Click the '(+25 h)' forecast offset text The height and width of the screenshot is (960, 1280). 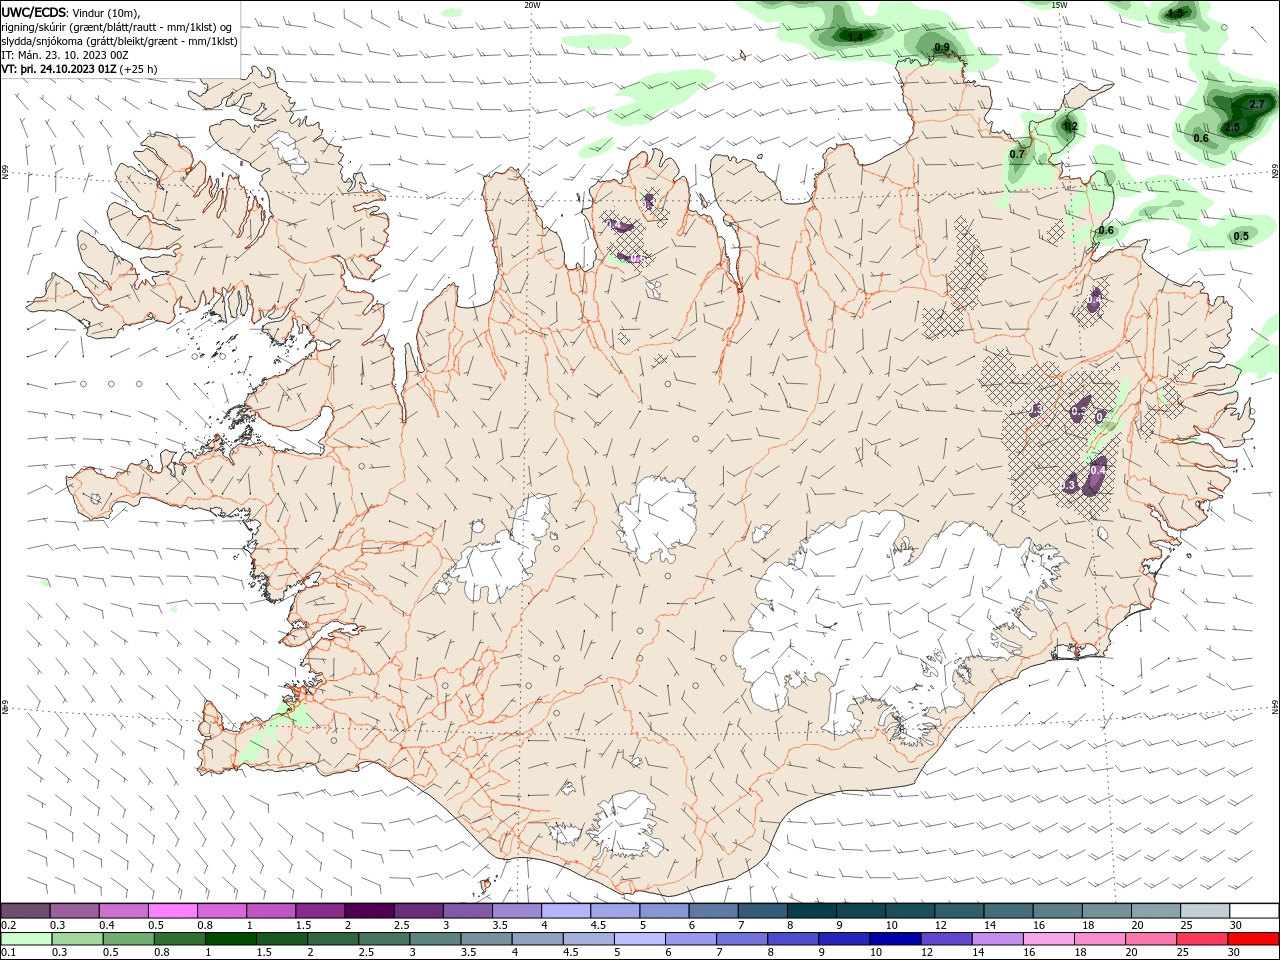(138, 69)
